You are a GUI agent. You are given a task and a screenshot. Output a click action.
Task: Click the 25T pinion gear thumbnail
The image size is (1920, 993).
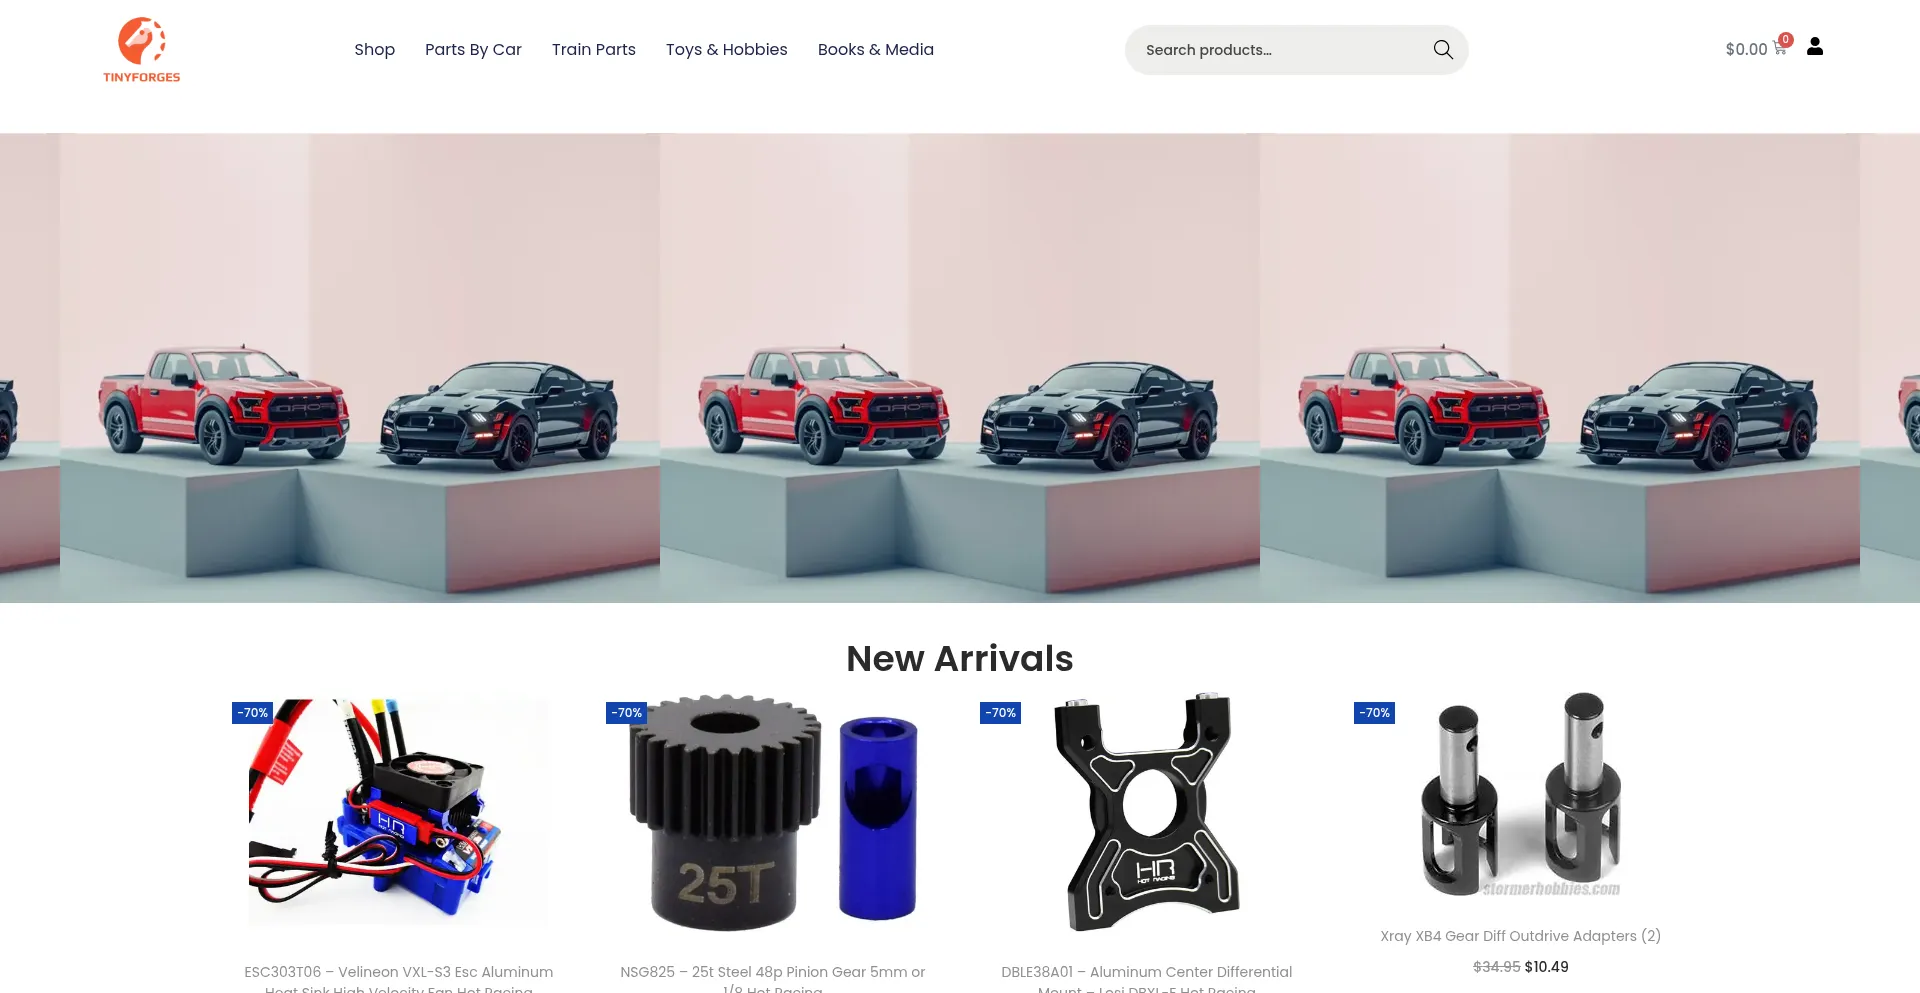(773, 812)
